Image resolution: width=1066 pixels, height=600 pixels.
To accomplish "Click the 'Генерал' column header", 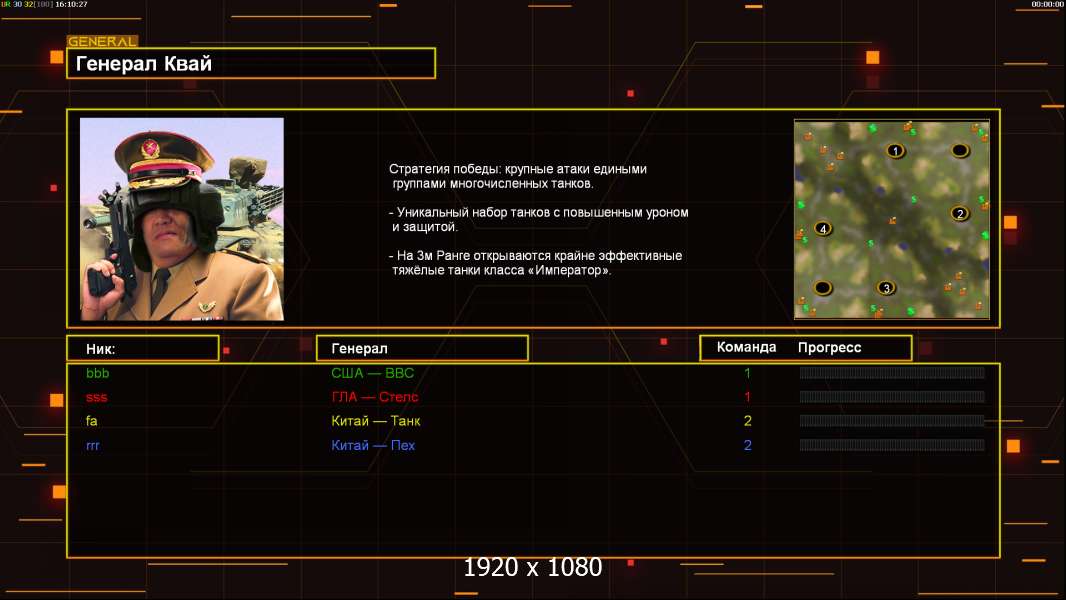I will point(422,349).
